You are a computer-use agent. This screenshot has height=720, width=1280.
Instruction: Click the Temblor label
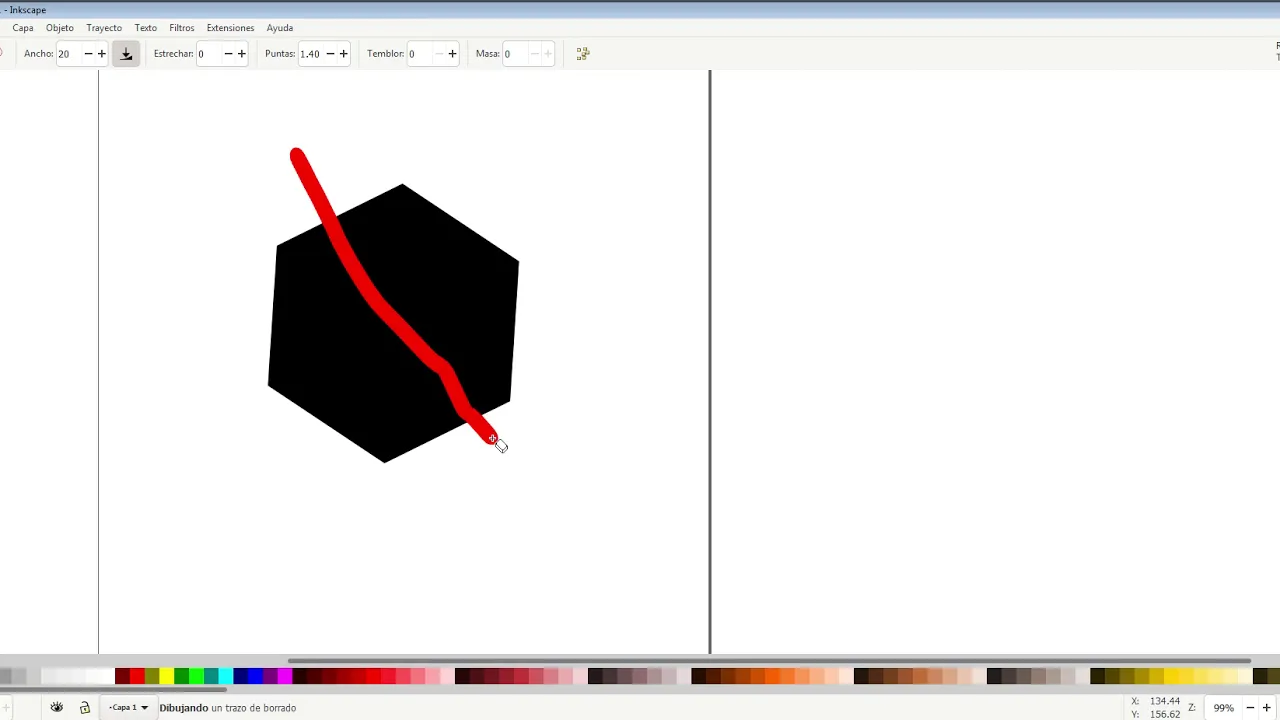tap(385, 54)
